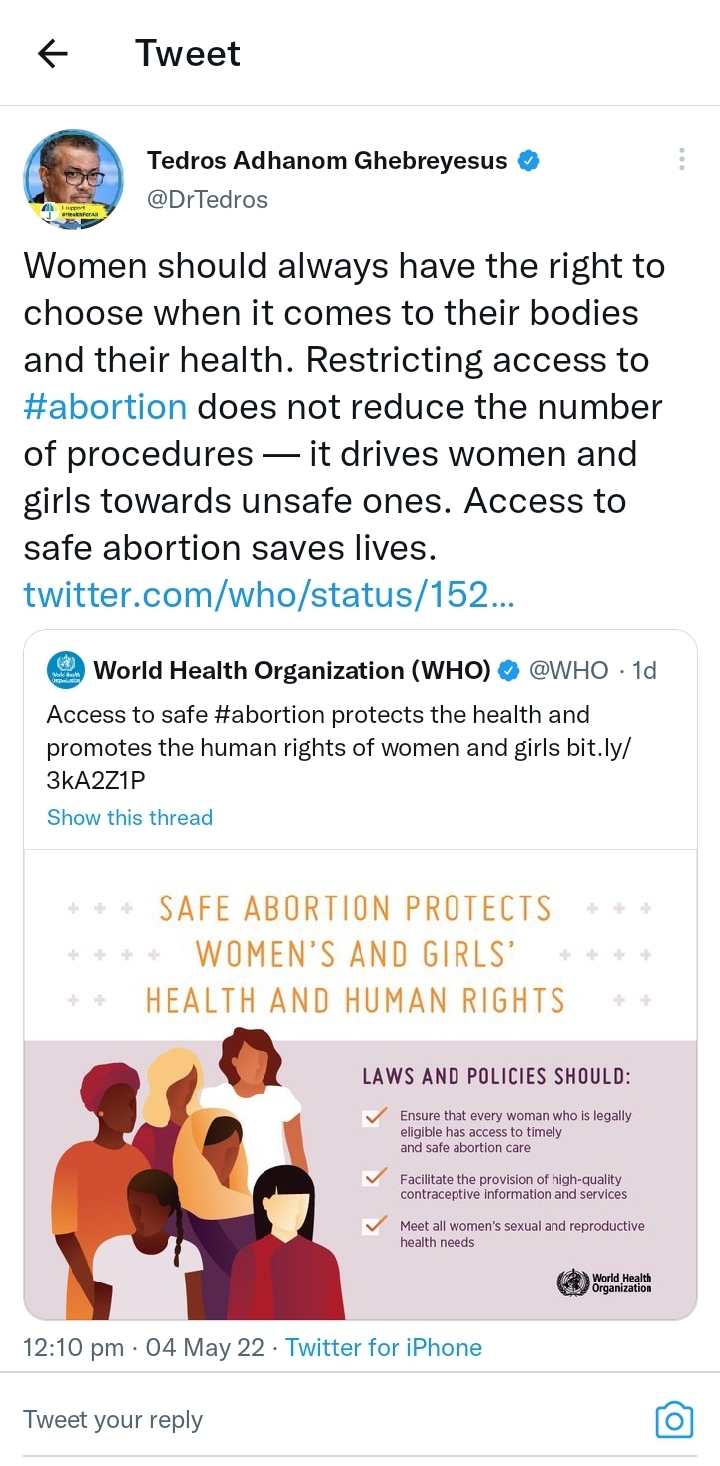This screenshot has width=720, height=1466.
Task: Open the @DrTedros handle
Action: click(x=207, y=199)
